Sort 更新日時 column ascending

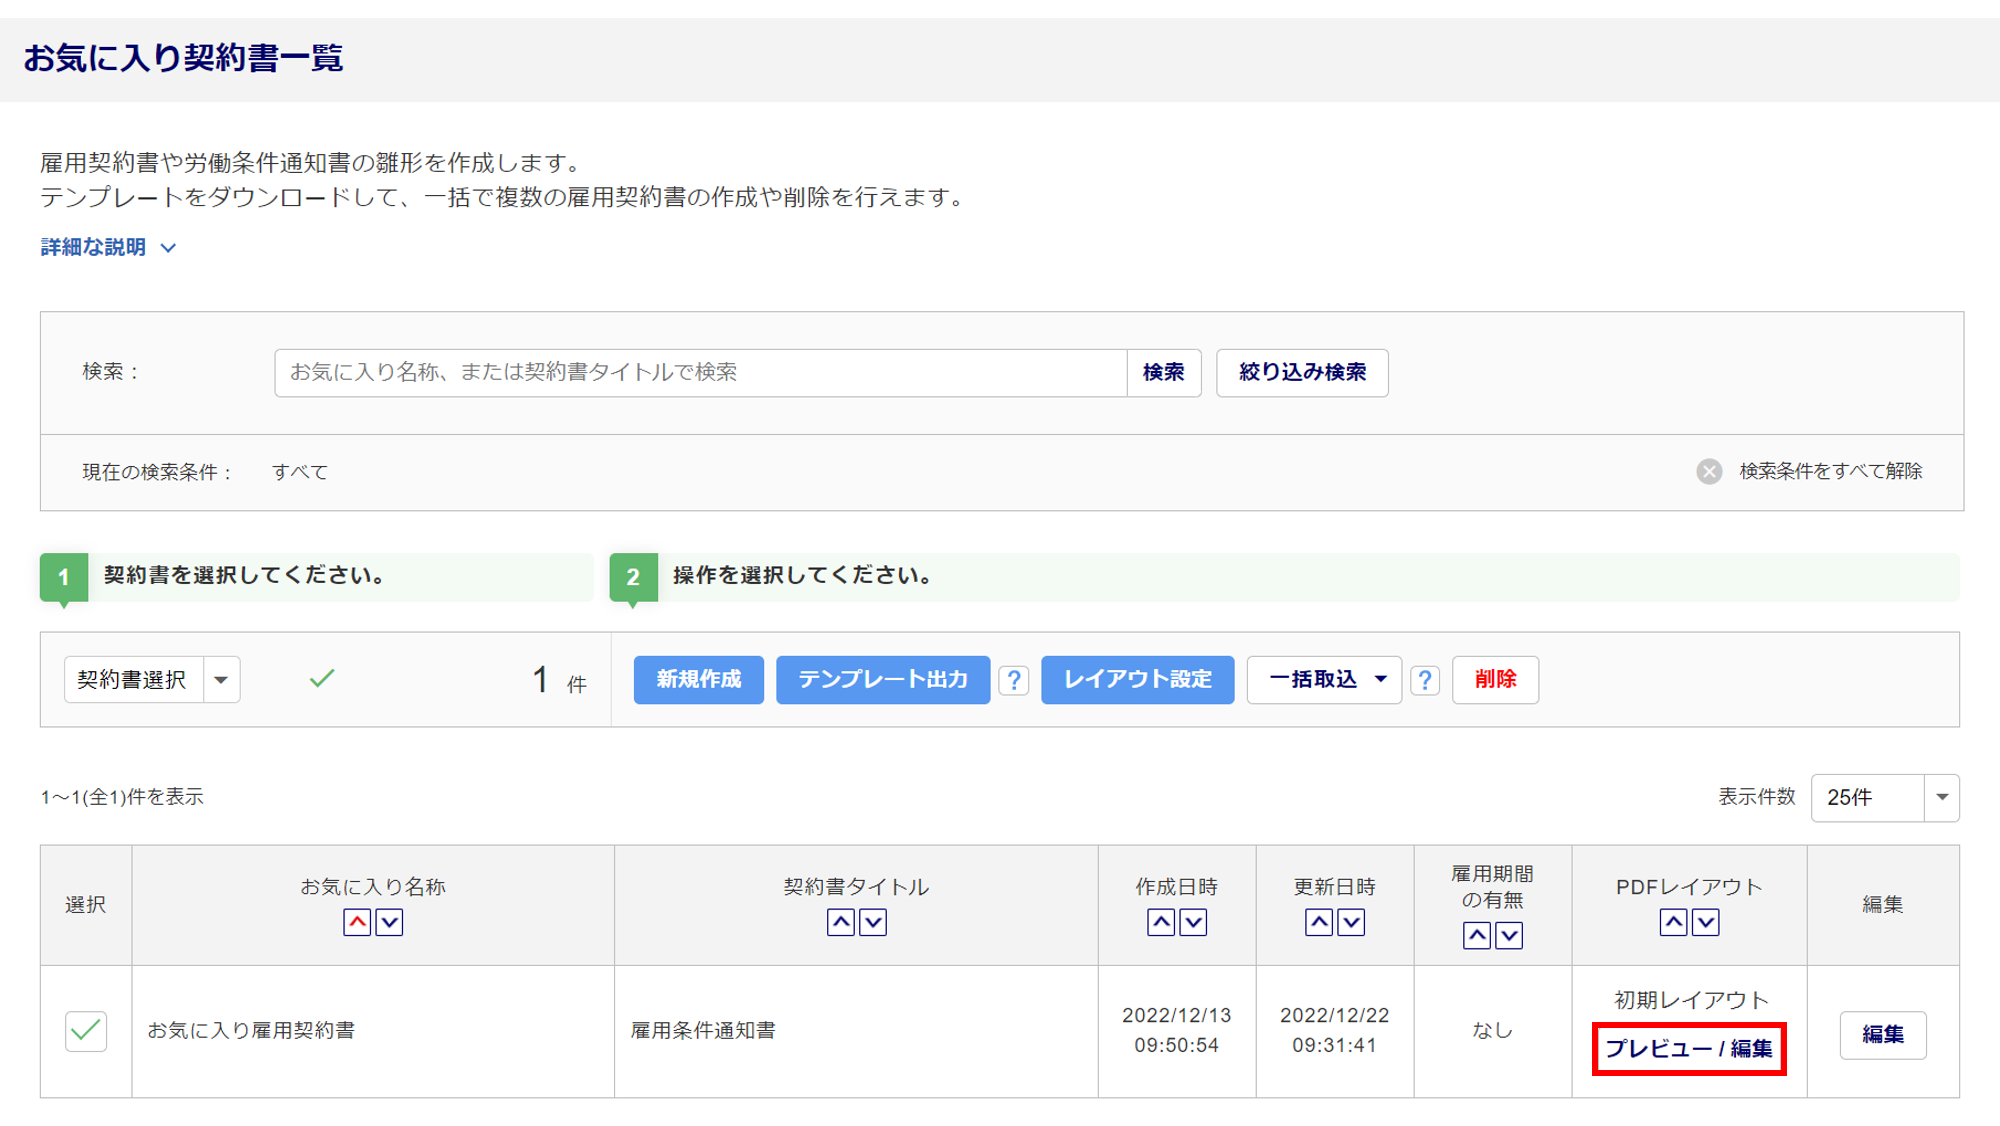point(1319,922)
